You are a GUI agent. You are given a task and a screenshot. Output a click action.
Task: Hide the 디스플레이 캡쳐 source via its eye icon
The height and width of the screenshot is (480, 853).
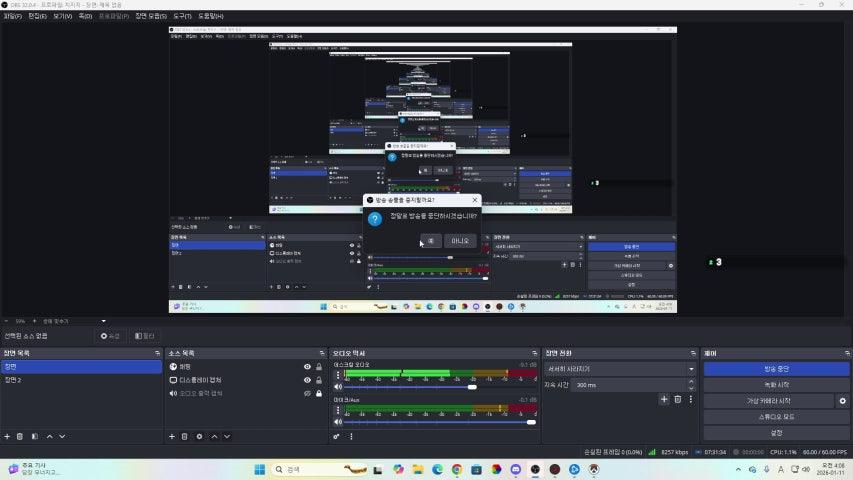(x=307, y=380)
